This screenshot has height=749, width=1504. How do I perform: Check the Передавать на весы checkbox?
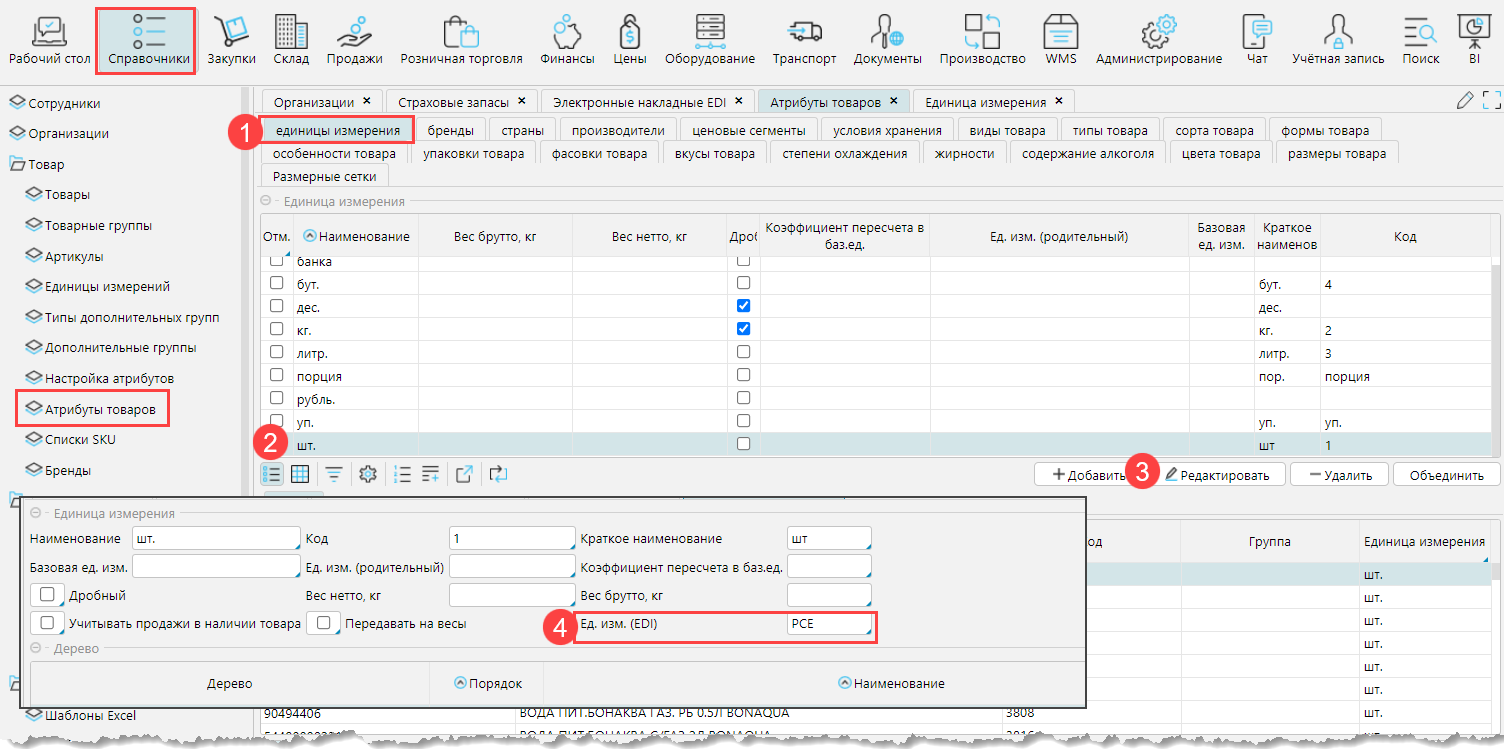click(x=323, y=623)
